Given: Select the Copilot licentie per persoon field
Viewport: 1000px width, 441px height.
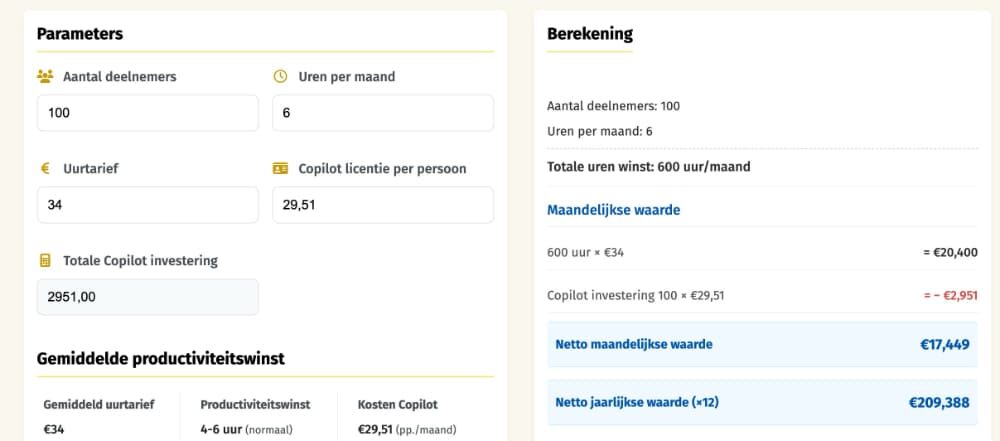Looking at the screenshot, I should (x=383, y=205).
